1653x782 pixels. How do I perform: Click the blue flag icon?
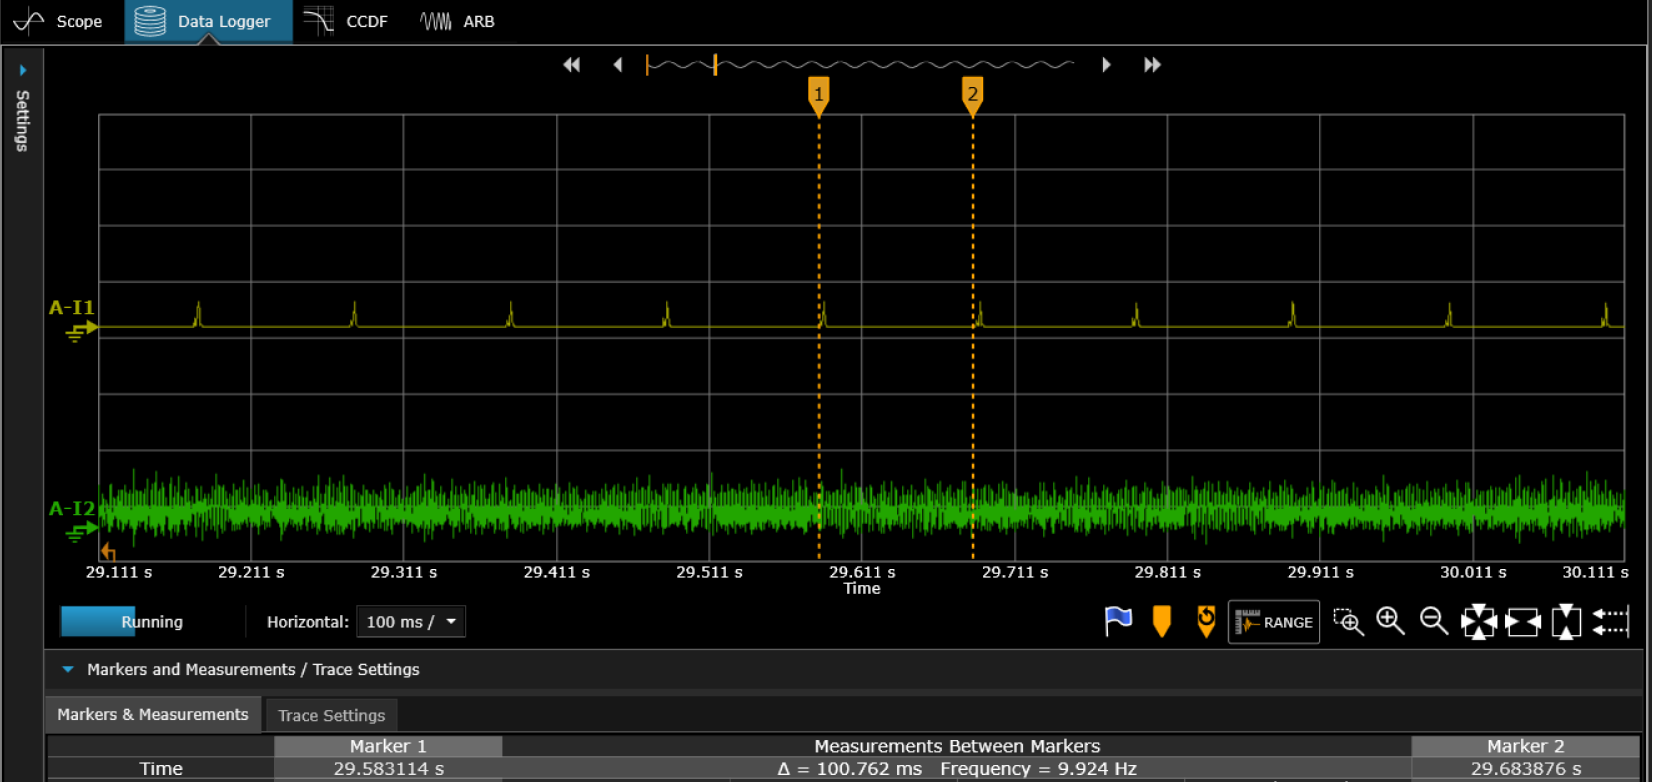pos(1118,621)
